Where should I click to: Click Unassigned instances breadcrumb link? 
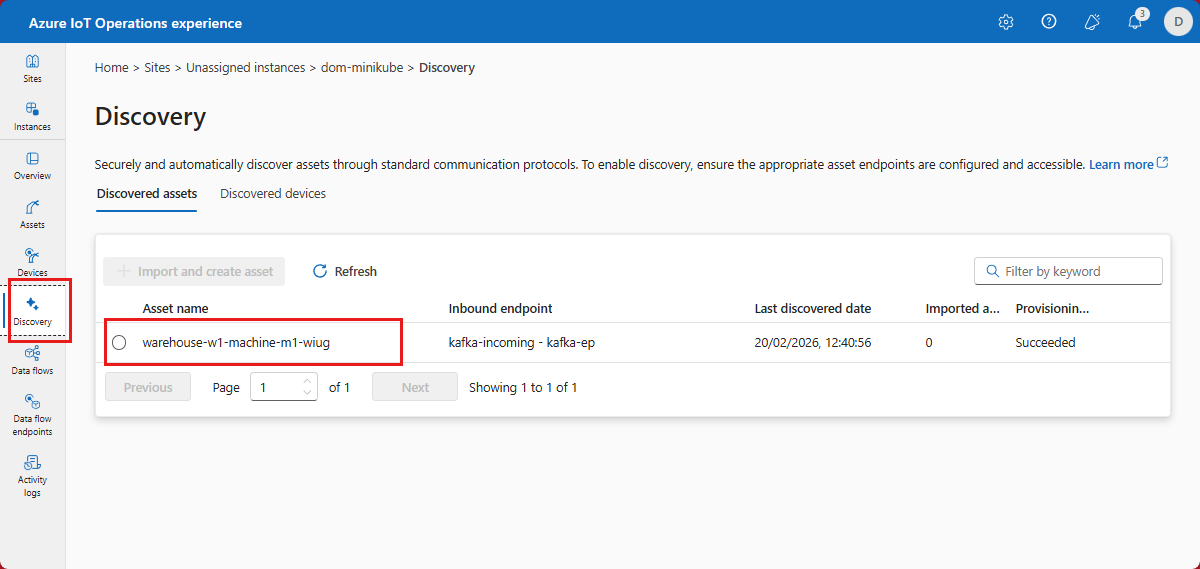(x=246, y=68)
